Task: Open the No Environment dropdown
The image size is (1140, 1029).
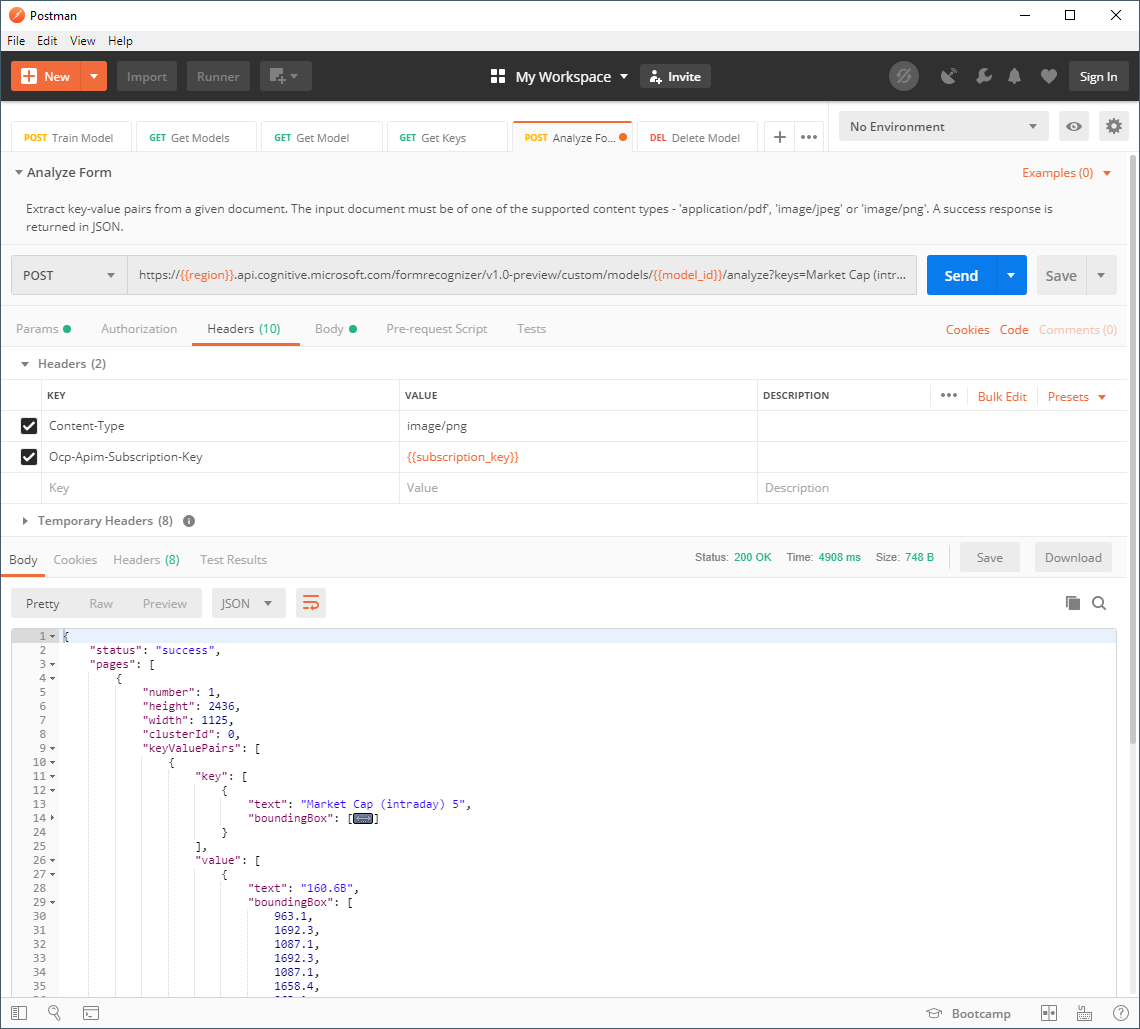Action: point(944,127)
